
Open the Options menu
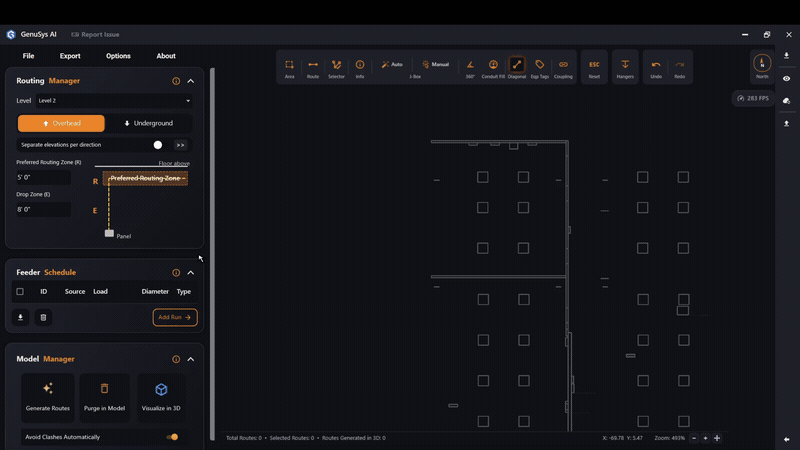point(118,56)
